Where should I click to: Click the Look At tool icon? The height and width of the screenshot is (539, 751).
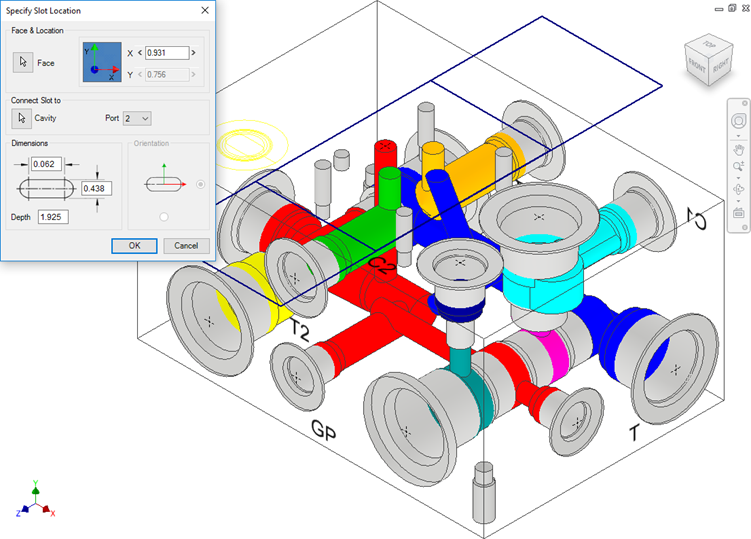point(739,212)
